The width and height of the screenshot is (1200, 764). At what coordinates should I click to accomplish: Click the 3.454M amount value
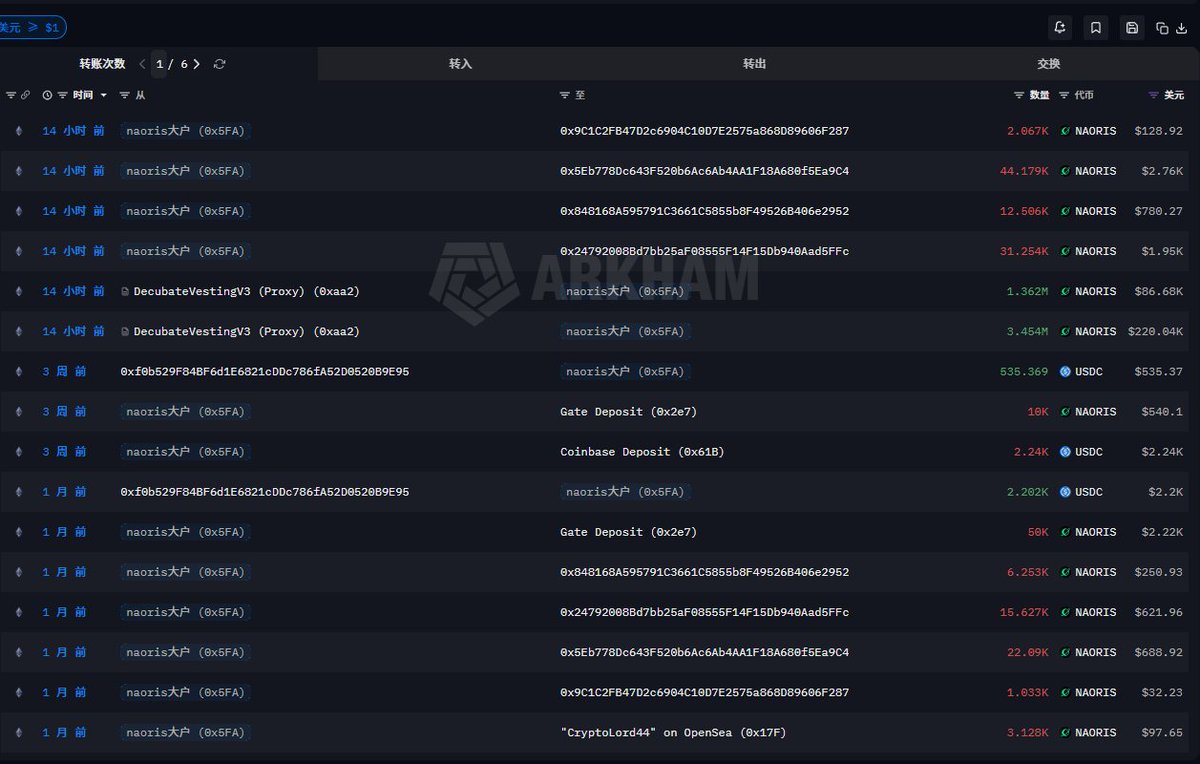(x=1027, y=331)
